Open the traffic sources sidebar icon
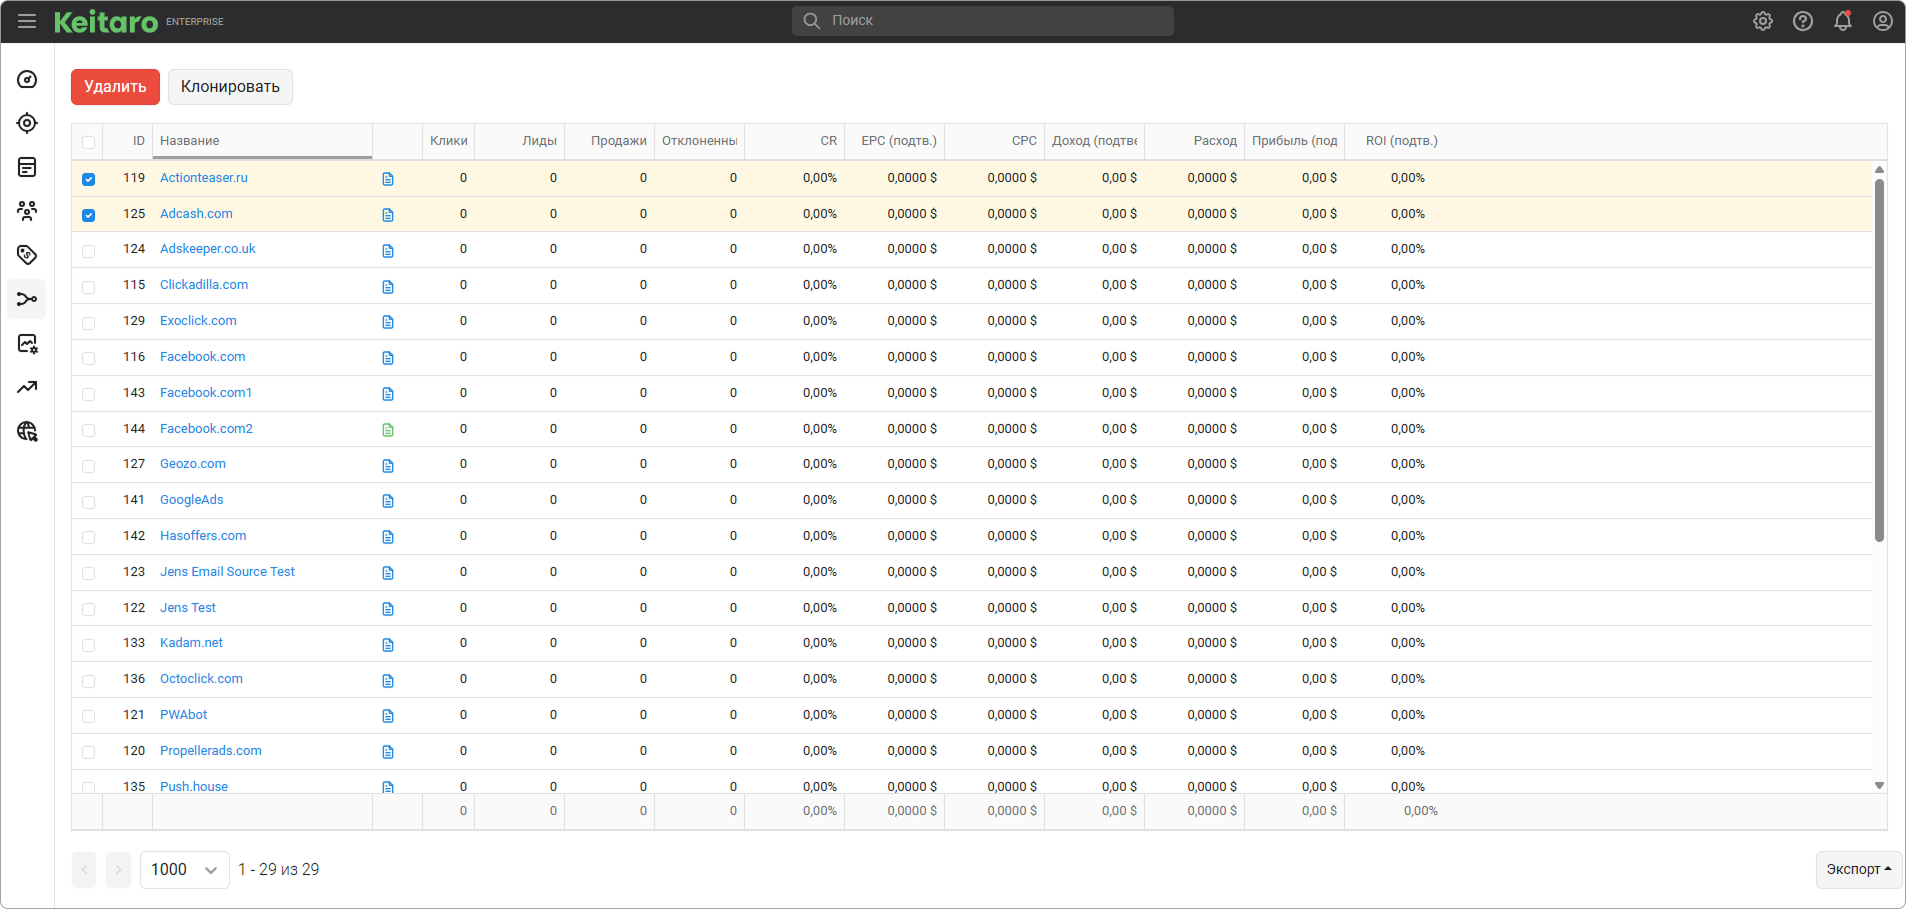Image resolution: width=1906 pixels, height=909 pixels. tap(27, 299)
